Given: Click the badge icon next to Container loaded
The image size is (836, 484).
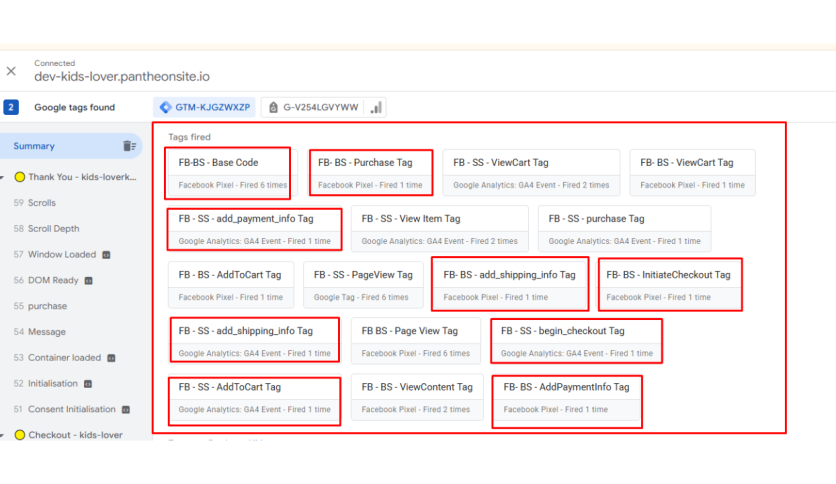Looking at the screenshot, I should 111,358.
